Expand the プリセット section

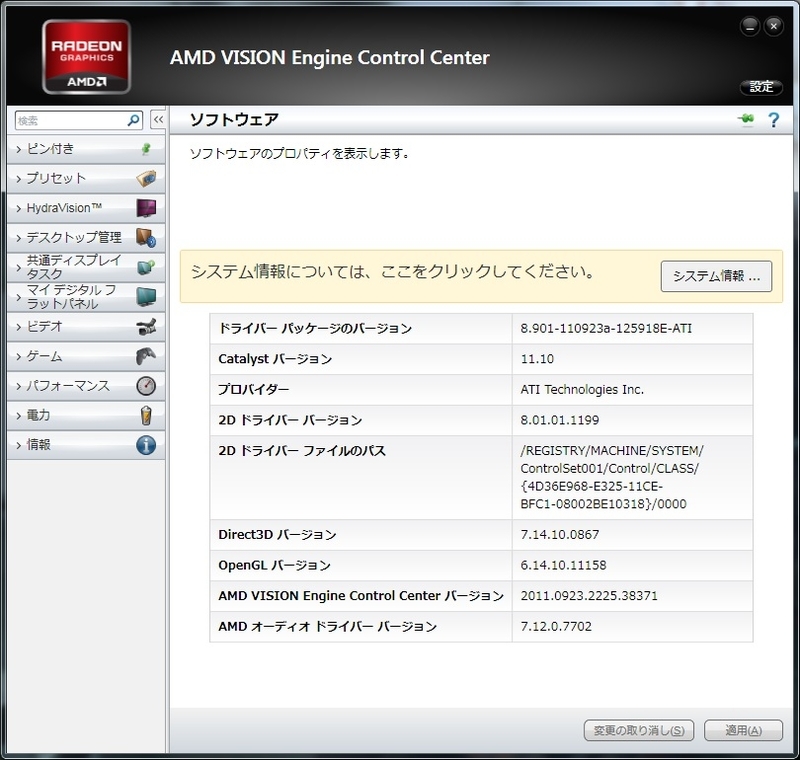click(x=86, y=179)
